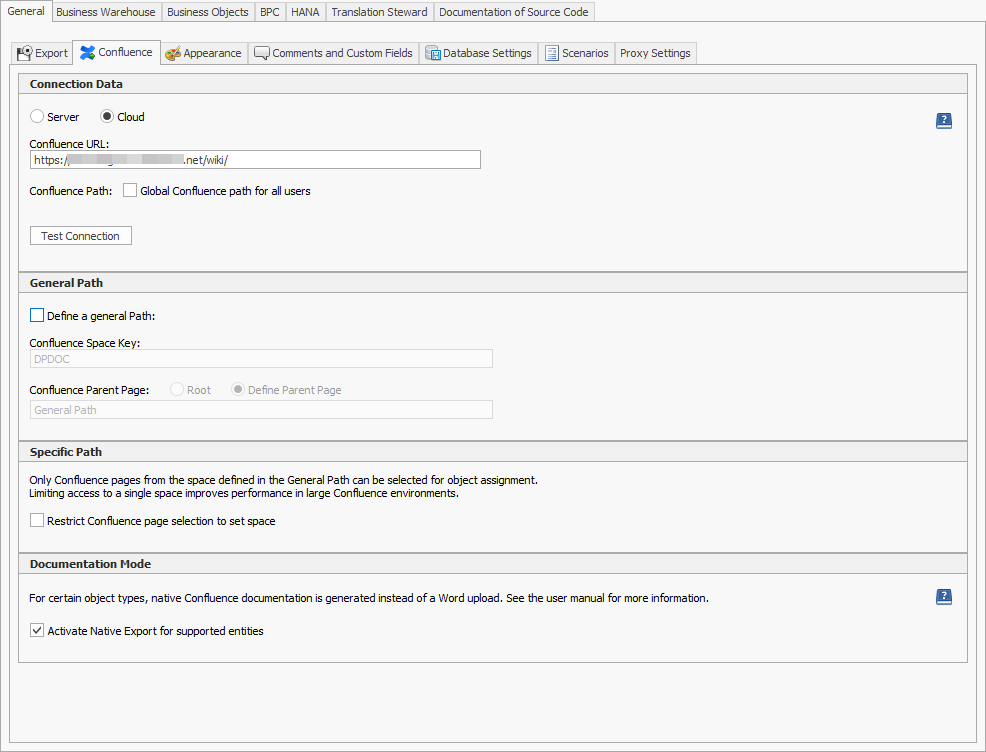986x752 pixels.
Task: Open the Appearance tab with palette icon
Action: 203,53
